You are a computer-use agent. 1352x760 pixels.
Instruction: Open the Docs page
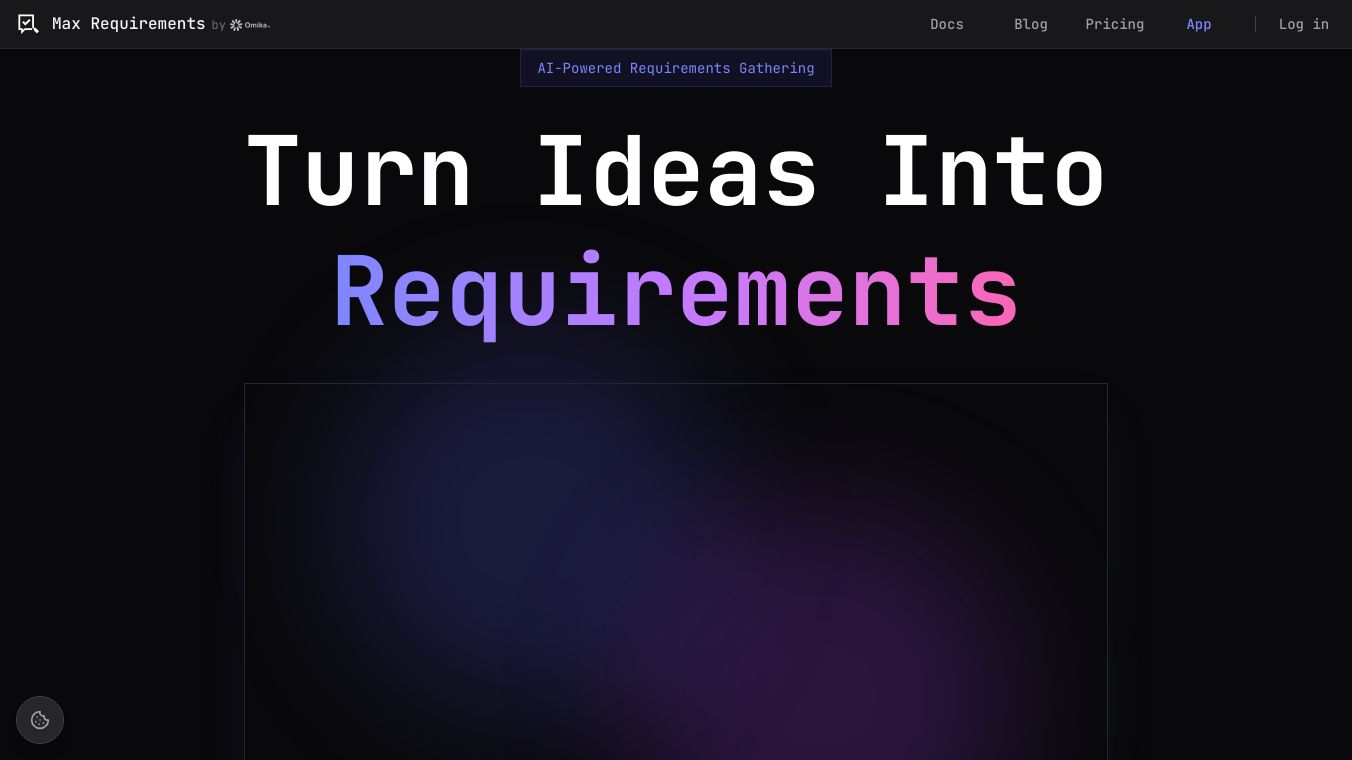946,24
